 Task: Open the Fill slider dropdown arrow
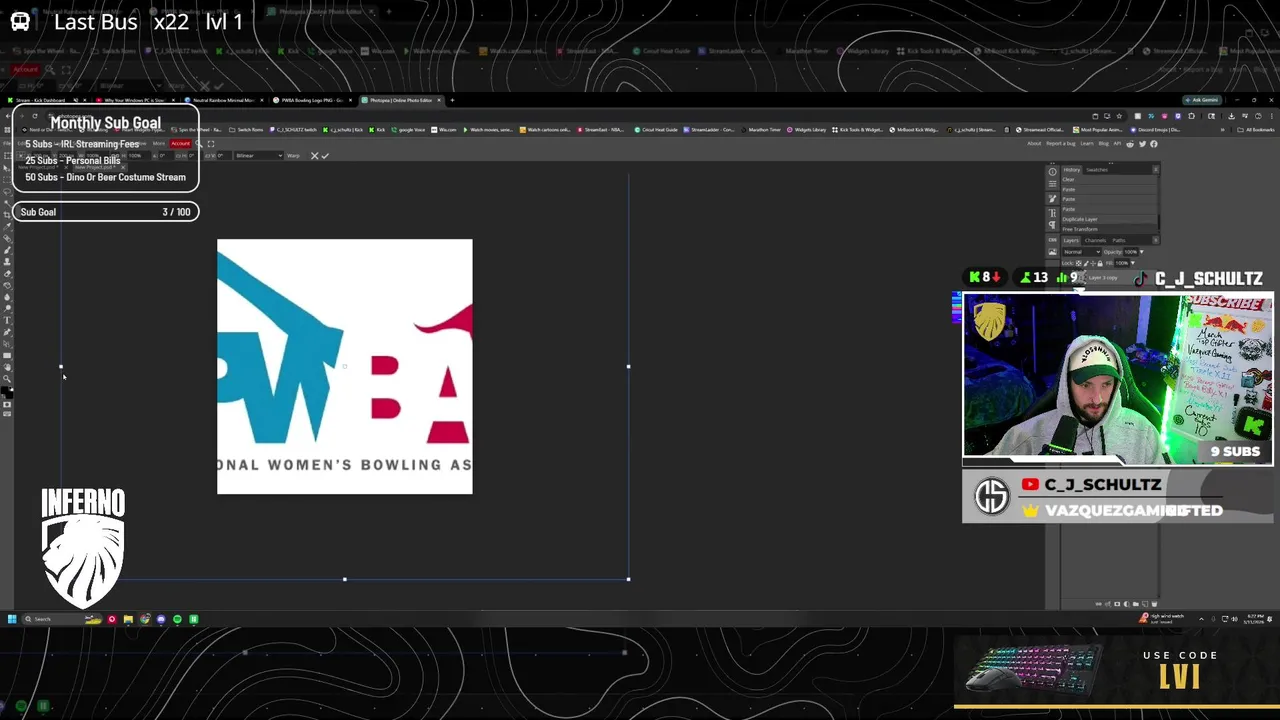1133,263
